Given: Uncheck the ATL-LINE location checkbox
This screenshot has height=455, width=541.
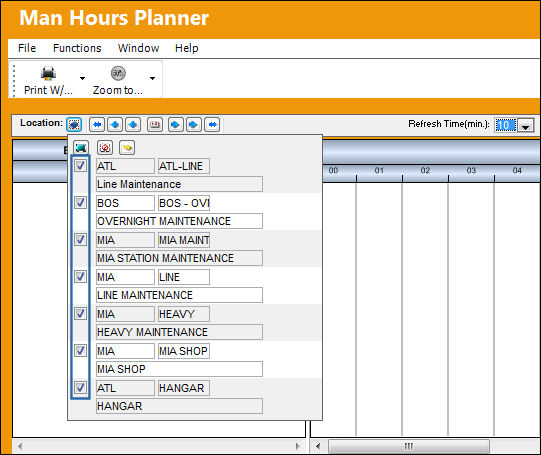Looking at the screenshot, I should click(80, 166).
